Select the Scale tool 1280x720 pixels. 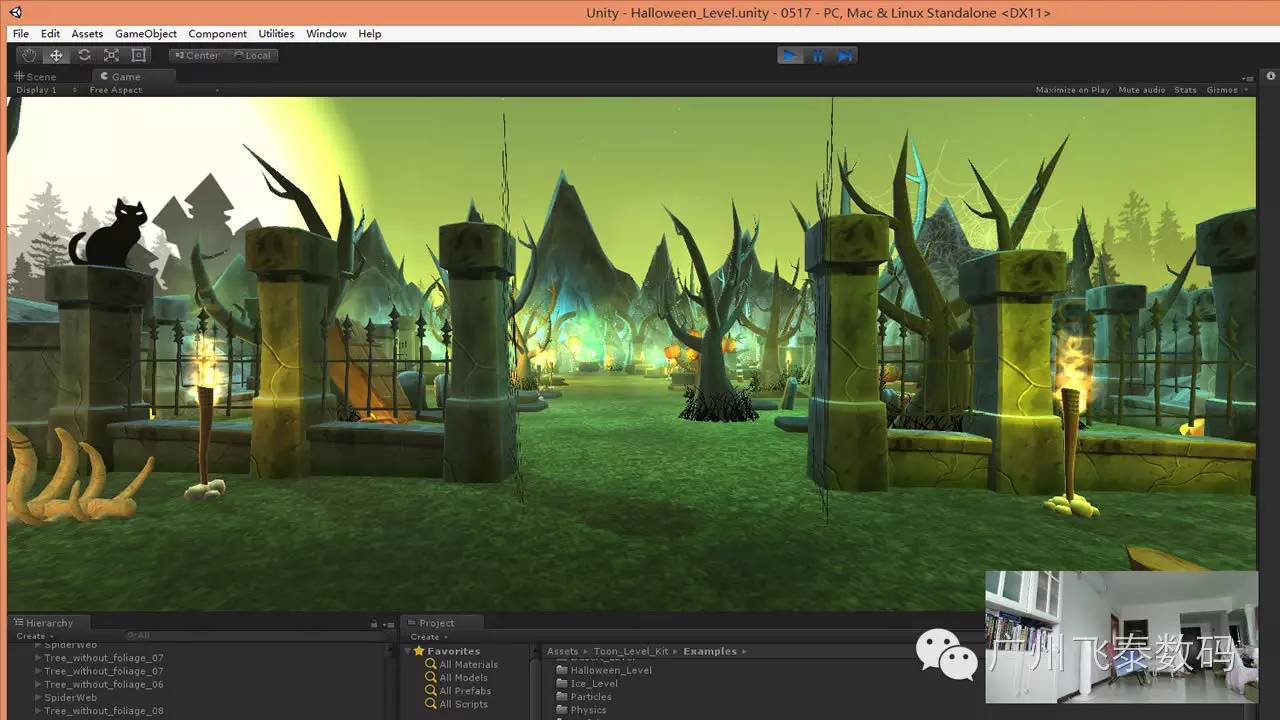tap(111, 56)
